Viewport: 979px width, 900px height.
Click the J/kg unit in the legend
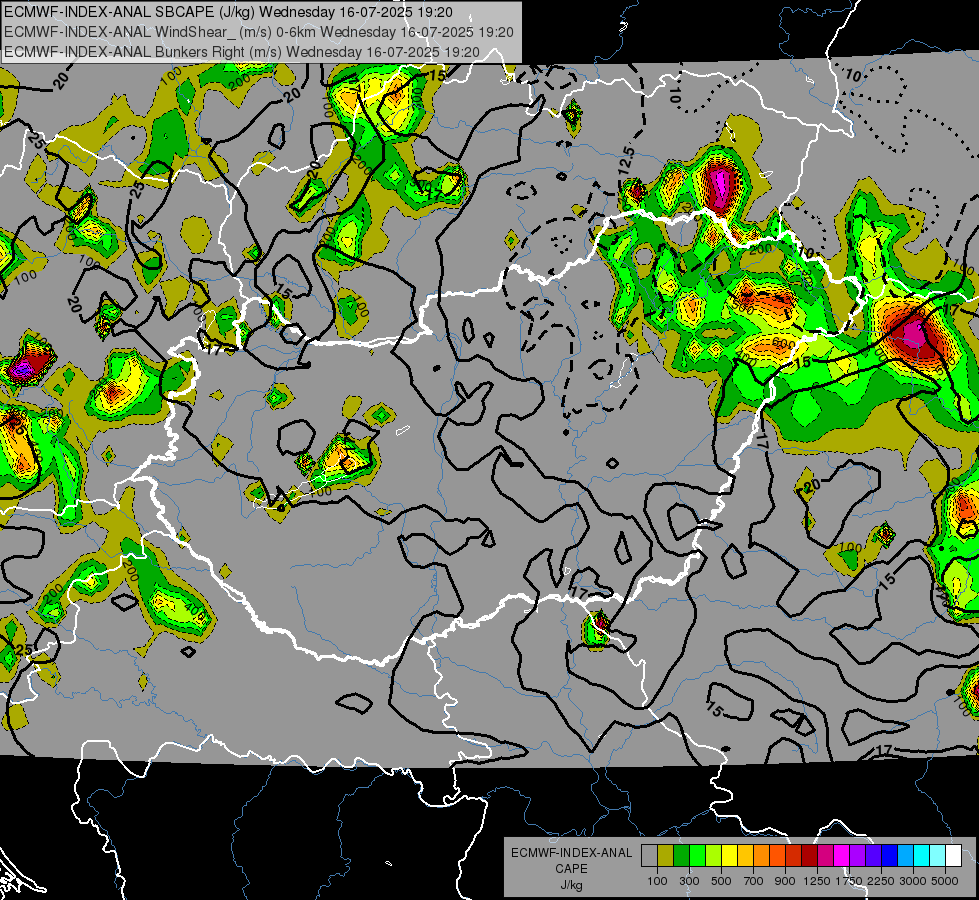coord(571,885)
